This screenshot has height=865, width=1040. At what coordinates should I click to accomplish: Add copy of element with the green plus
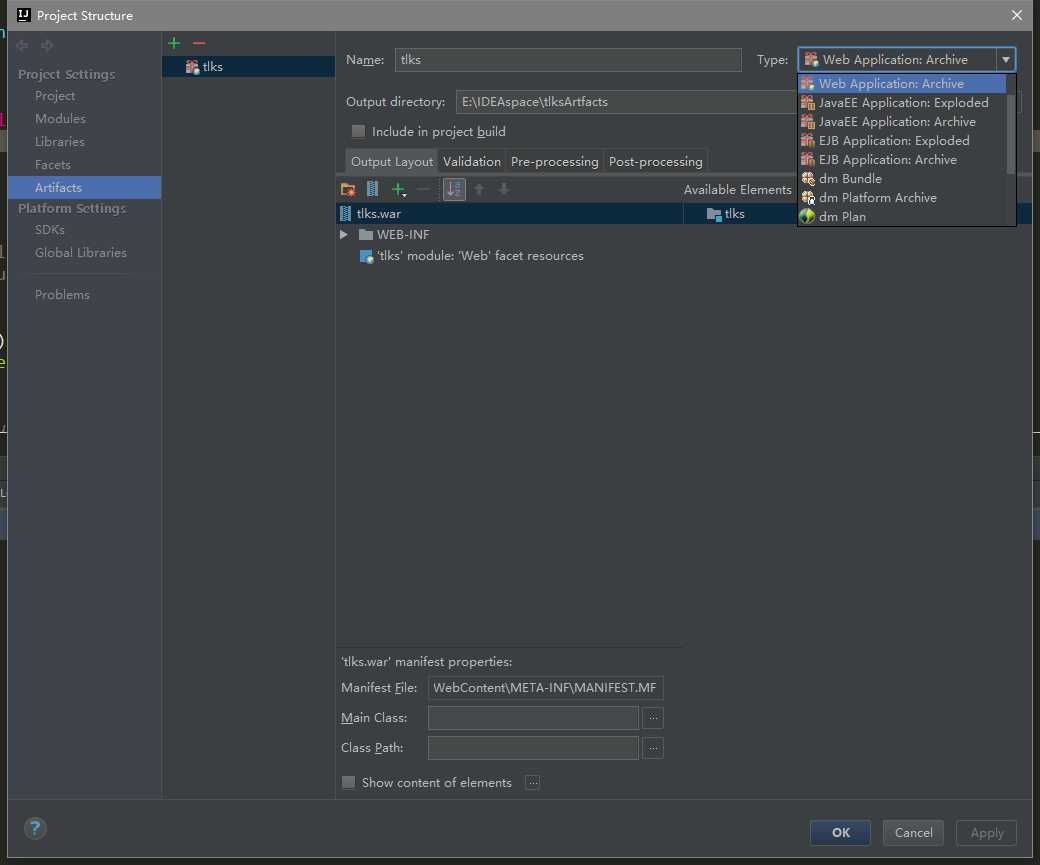398,190
